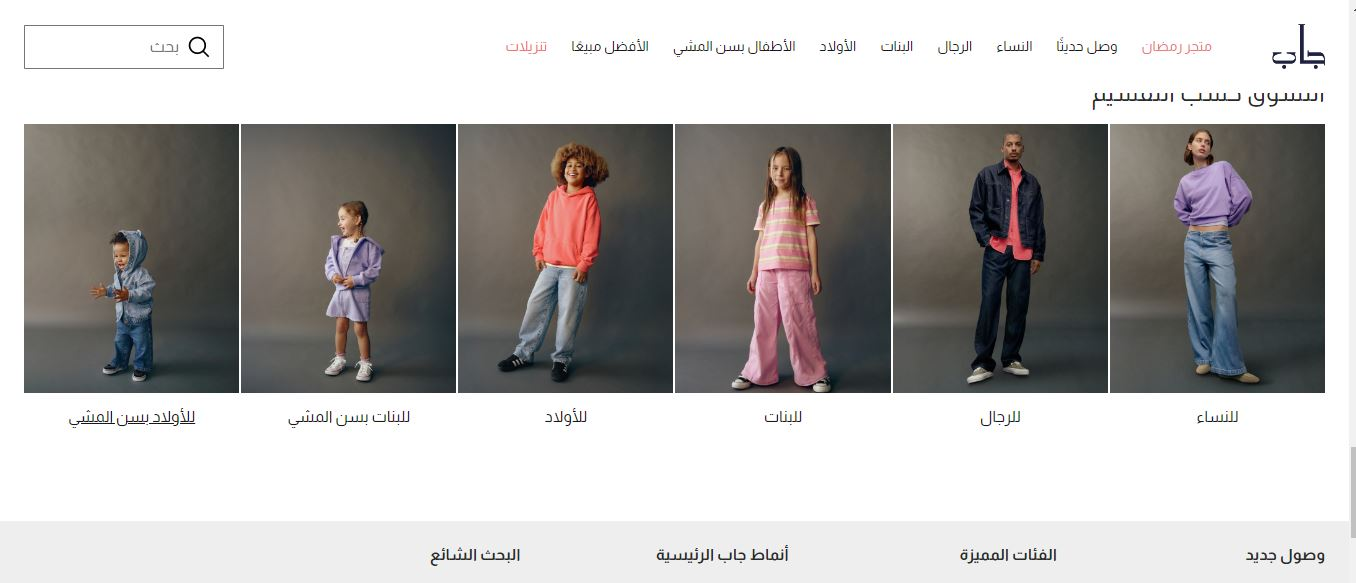
Task: Open the toddler girl in purple thumbnail
Action: click(348, 258)
